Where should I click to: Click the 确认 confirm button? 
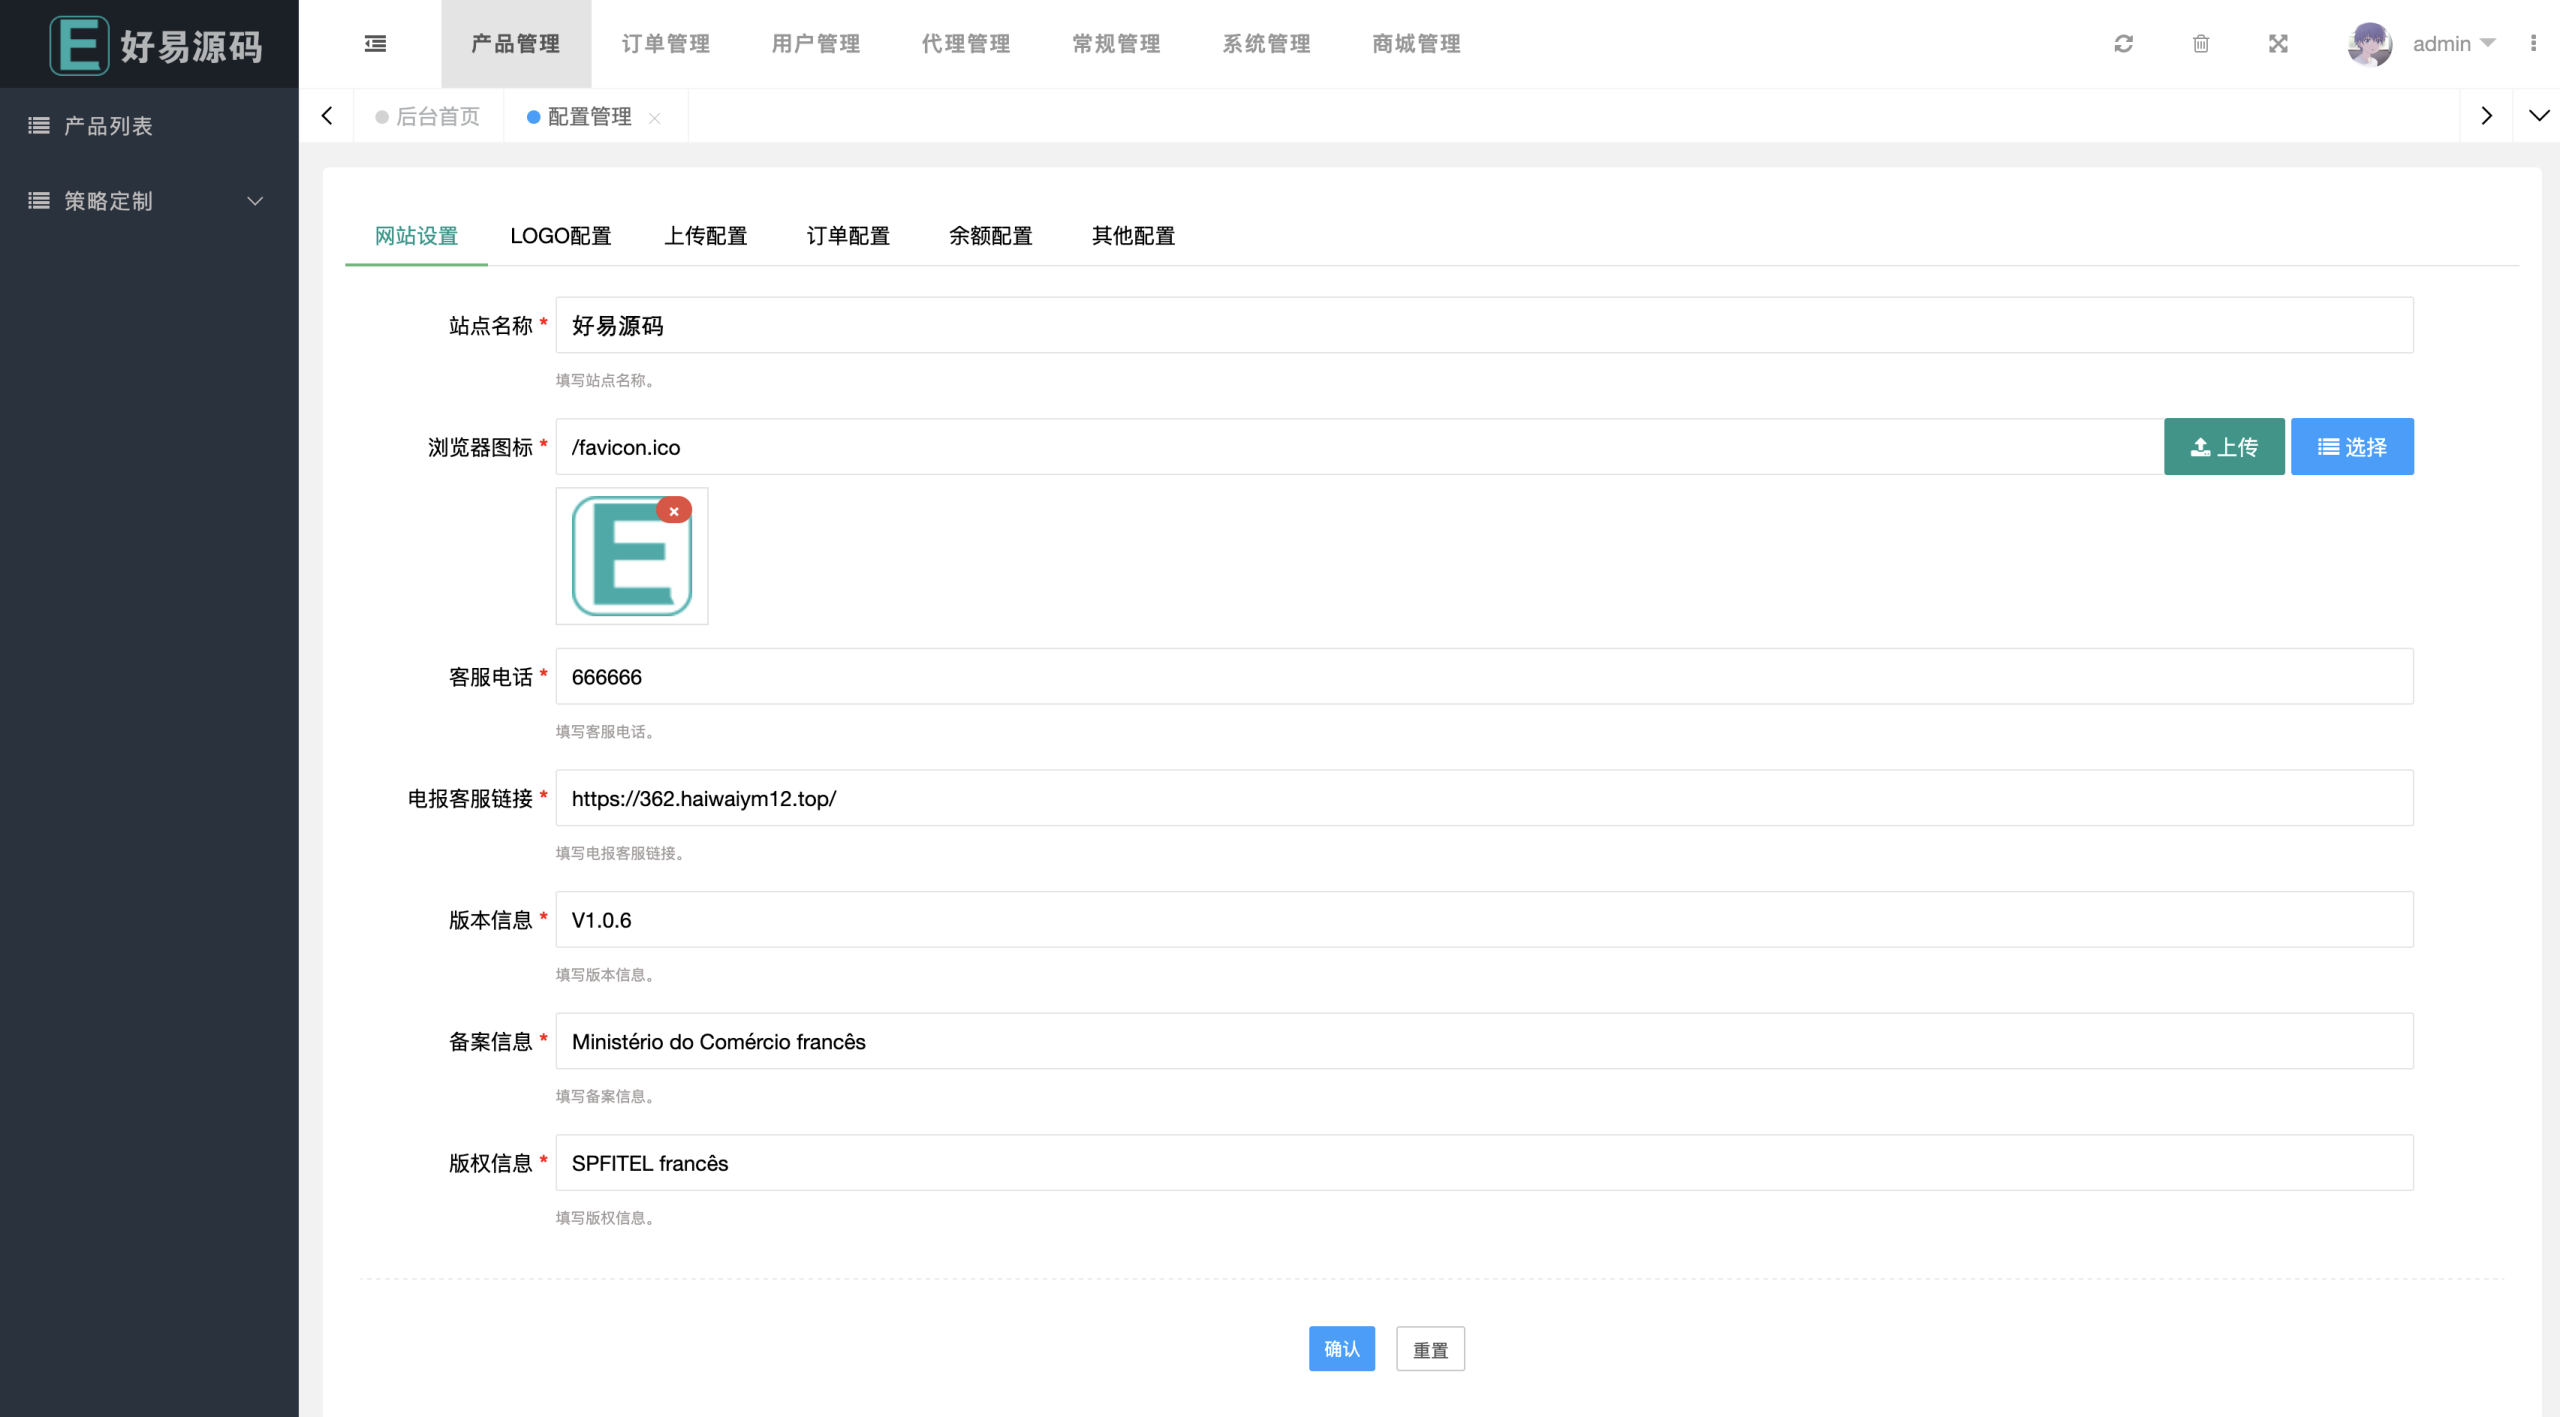tap(1341, 1348)
